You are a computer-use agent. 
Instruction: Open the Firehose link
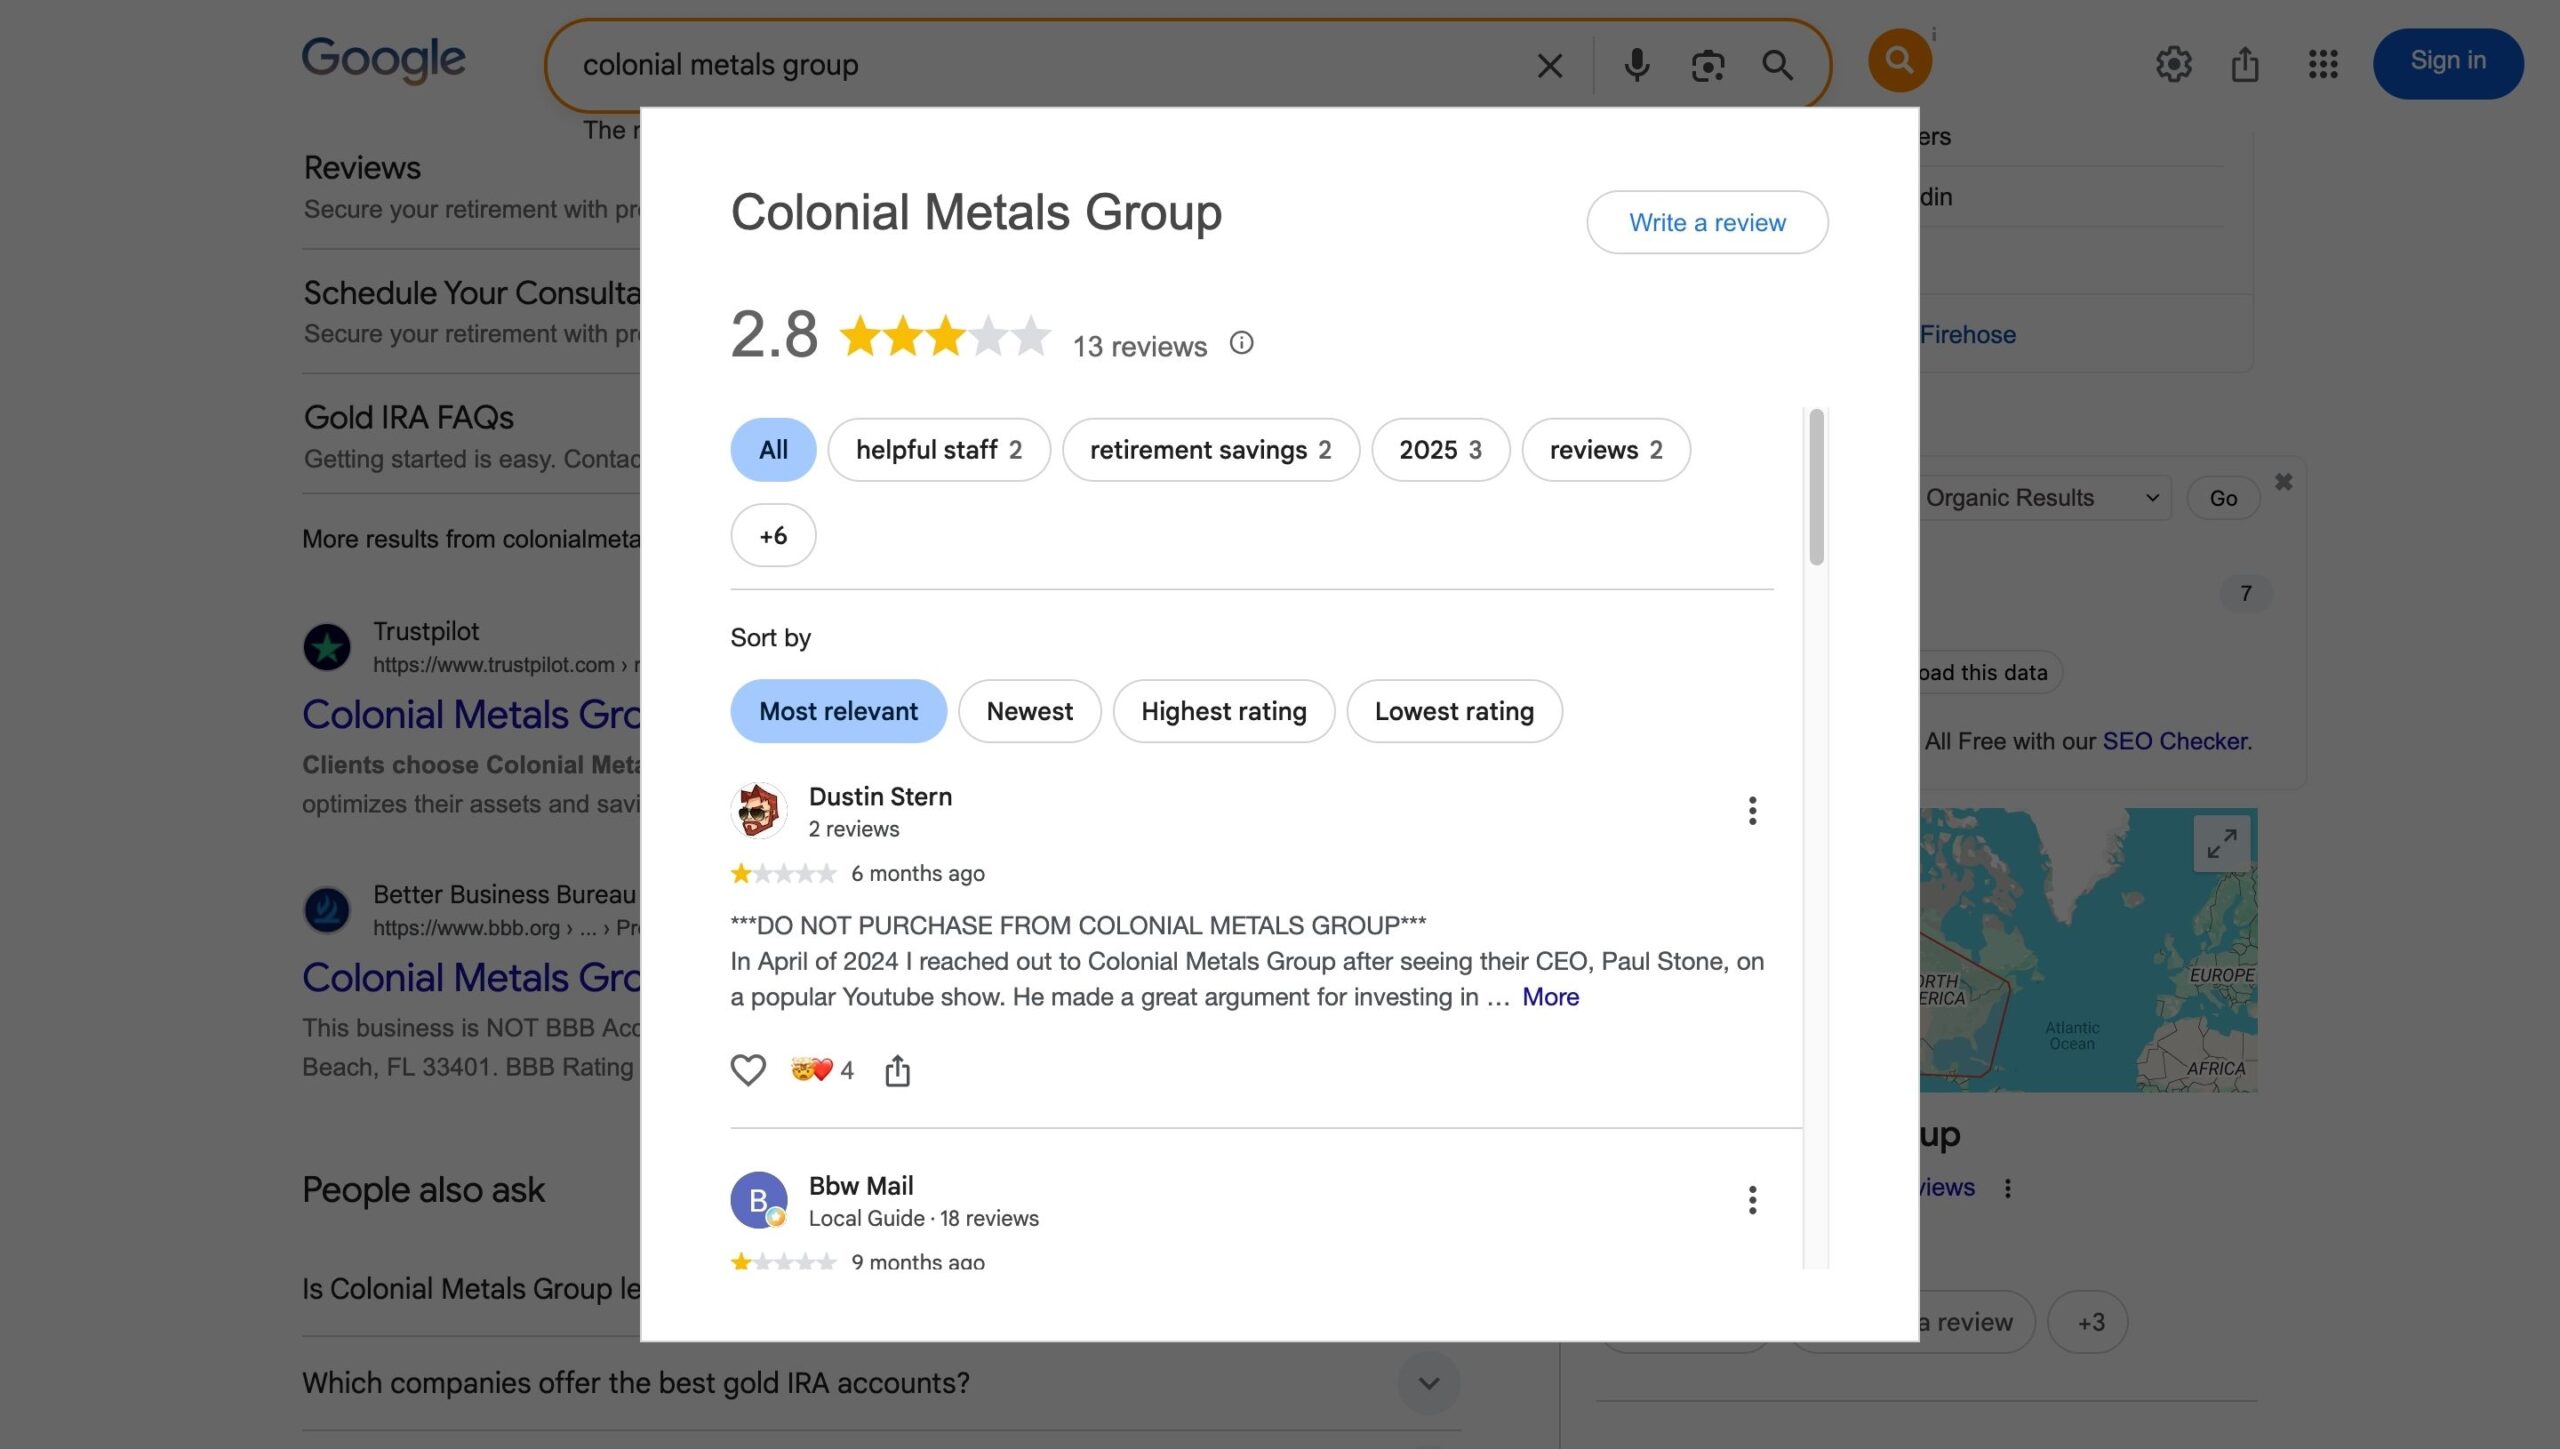(1967, 335)
